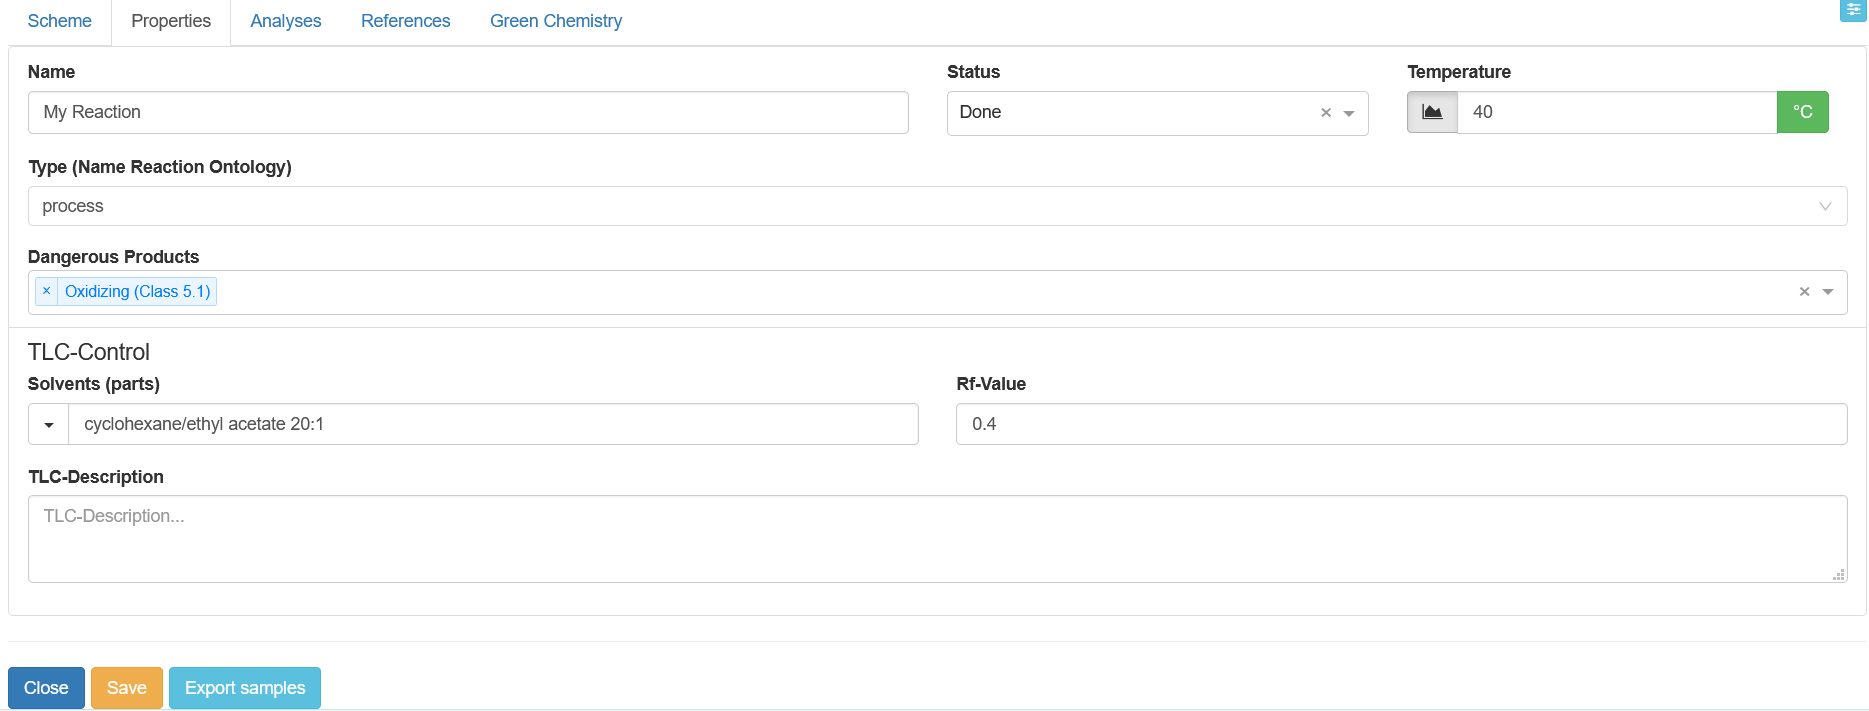The height and width of the screenshot is (711, 1869).
Task: Click the Rf-Value input field
Action: [x=1401, y=424]
